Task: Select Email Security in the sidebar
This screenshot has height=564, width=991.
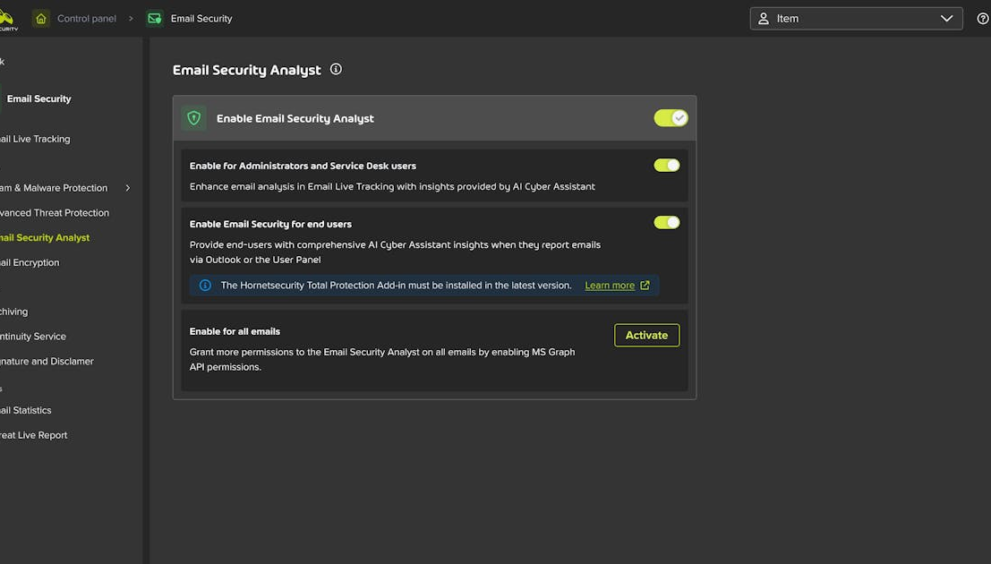Action: tap(39, 99)
